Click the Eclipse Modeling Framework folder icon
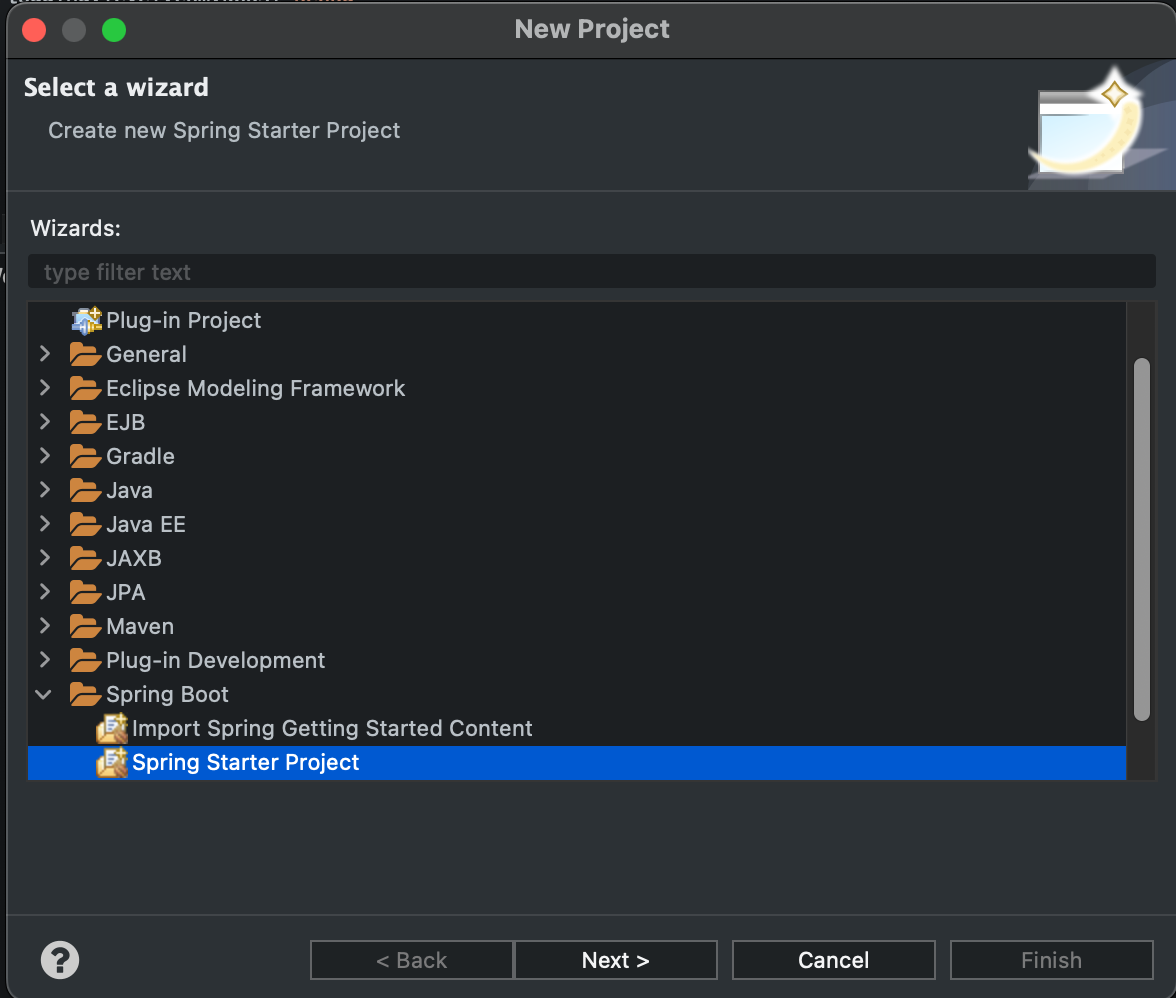Image resolution: width=1176 pixels, height=998 pixels. (x=85, y=388)
